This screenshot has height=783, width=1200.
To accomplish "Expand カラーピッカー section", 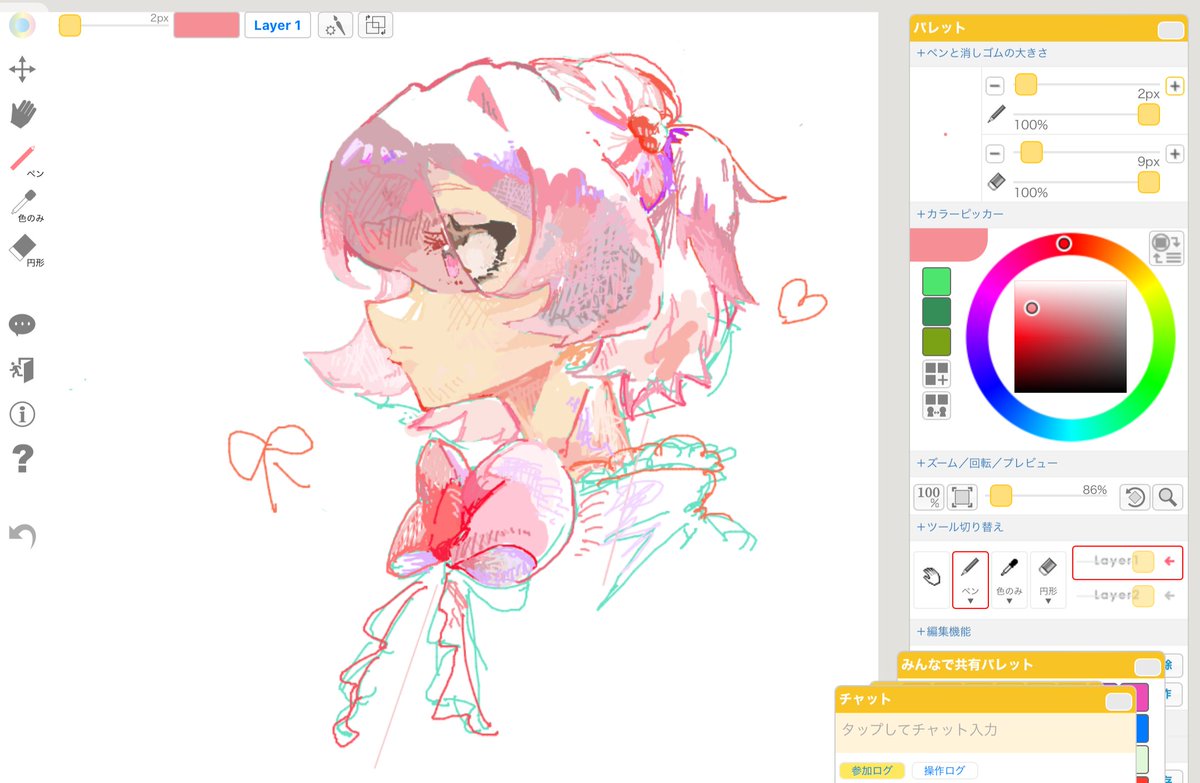I will coord(960,214).
